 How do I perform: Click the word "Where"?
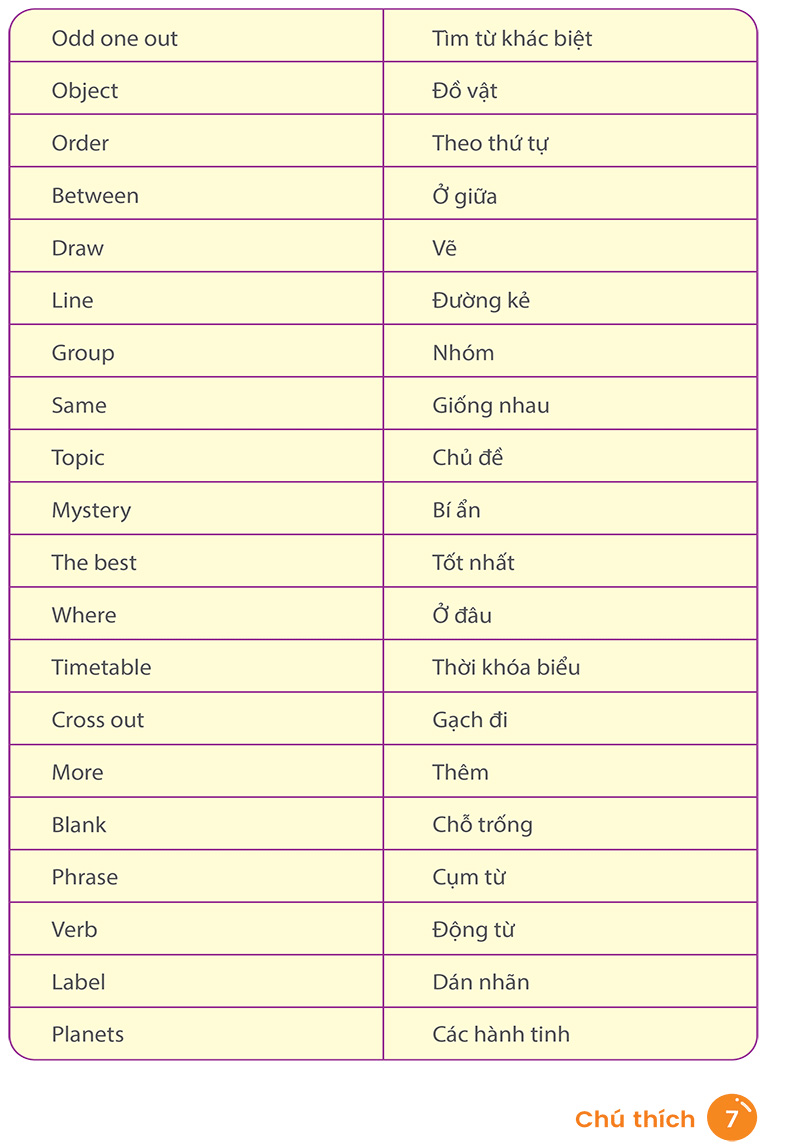point(84,615)
